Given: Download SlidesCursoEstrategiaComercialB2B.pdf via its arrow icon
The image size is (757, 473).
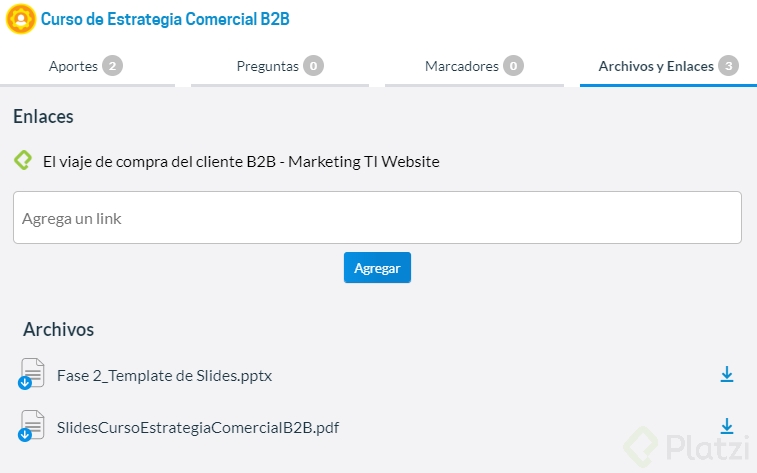Looking at the screenshot, I should 727,427.
